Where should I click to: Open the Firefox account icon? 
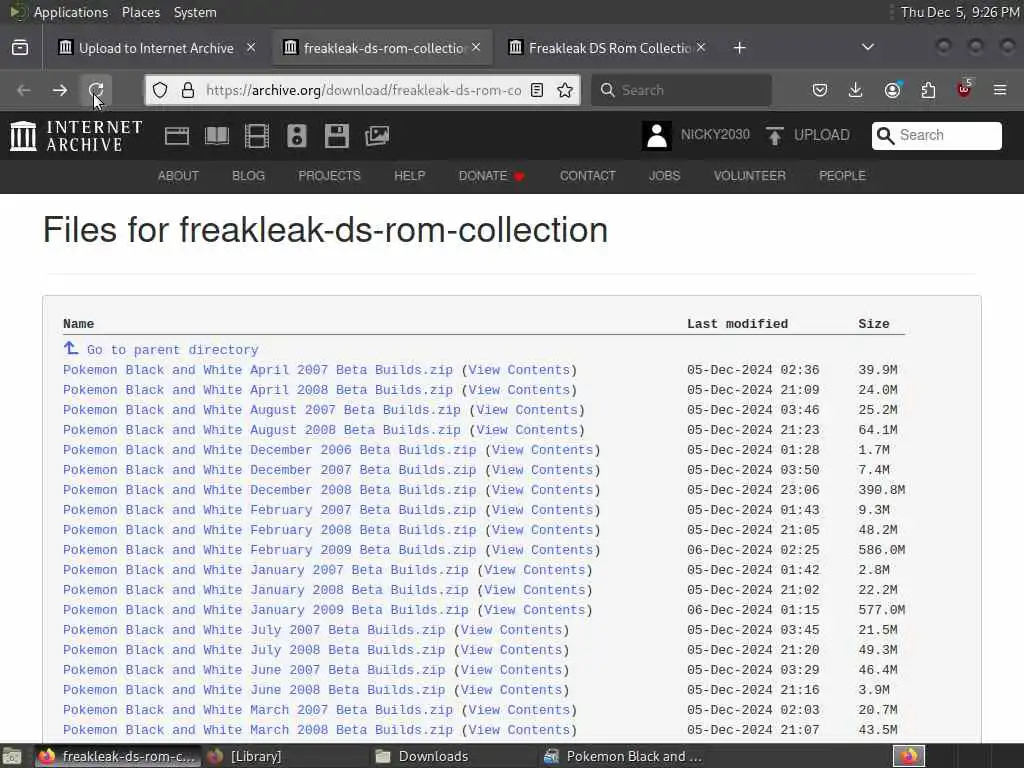tap(892, 90)
